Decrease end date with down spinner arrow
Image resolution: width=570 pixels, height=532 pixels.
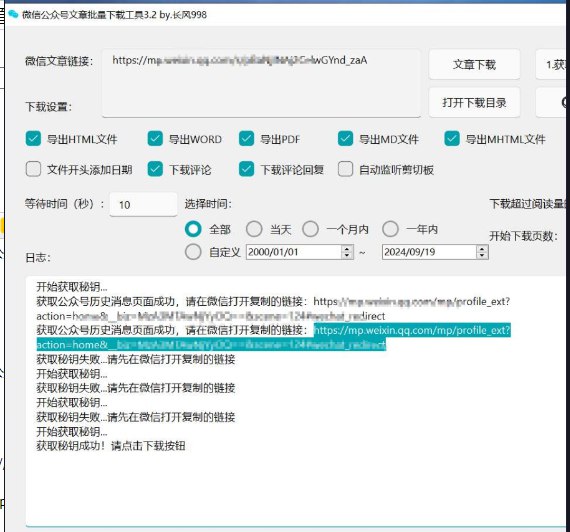pyautogui.click(x=482, y=256)
